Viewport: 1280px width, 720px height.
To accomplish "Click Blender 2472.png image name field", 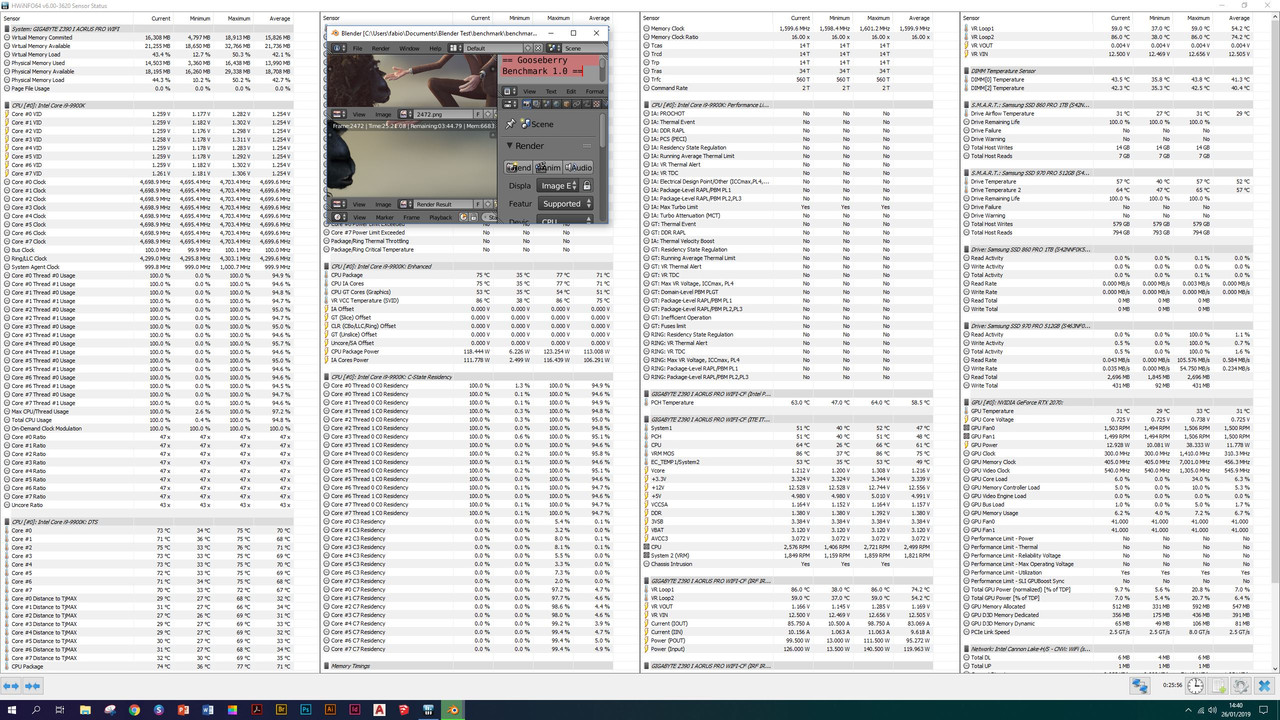I will click(x=444, y=114).
